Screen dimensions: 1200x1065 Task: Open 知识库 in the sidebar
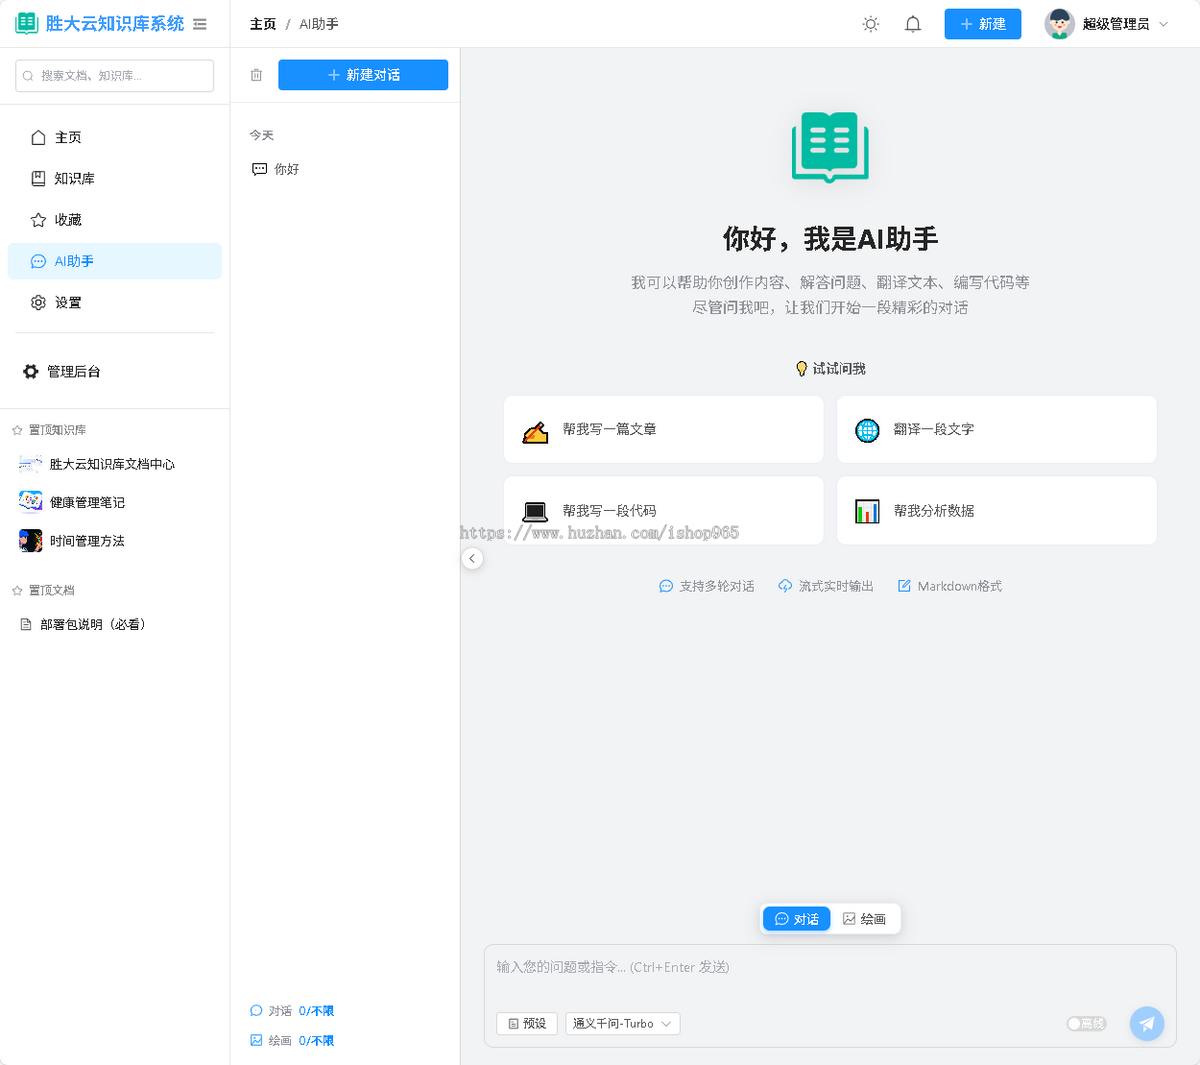pyautogui.click(x=114, y=178)
